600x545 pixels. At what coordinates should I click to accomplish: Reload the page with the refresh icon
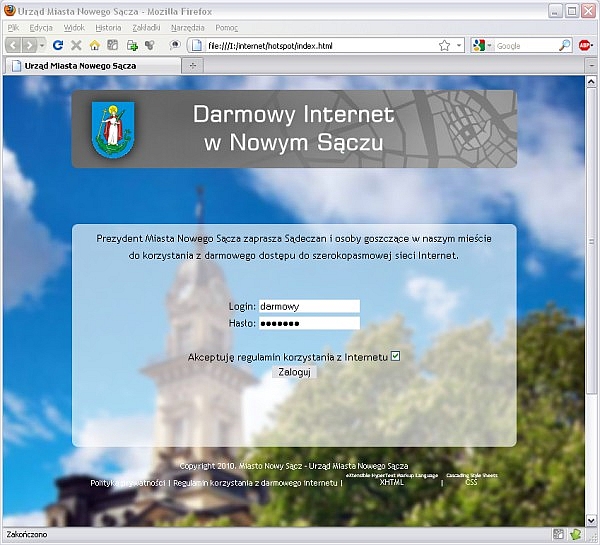[x=58, y=46]
